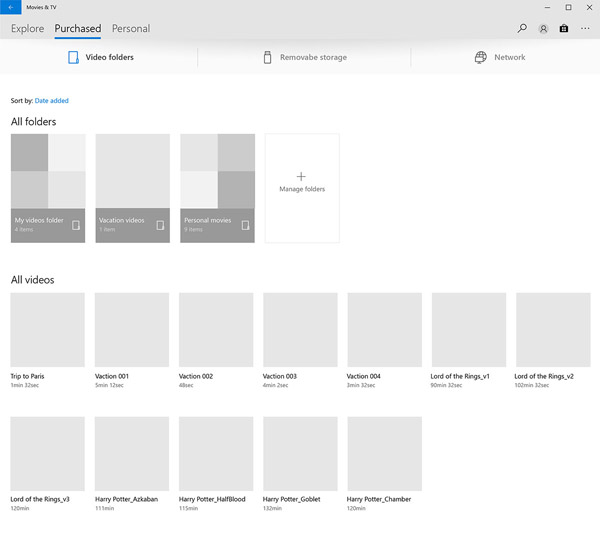The image size is (600, 545).
Task: Open the more options ellipsis menu
Action: (585, 28)
